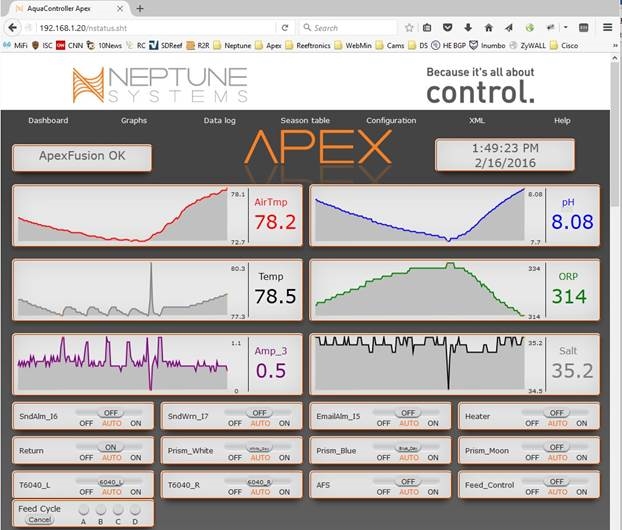The width and height of the screenshot is (622, 530).
Task: Close the AquaController Apex tab
Action: coord(120,8)
